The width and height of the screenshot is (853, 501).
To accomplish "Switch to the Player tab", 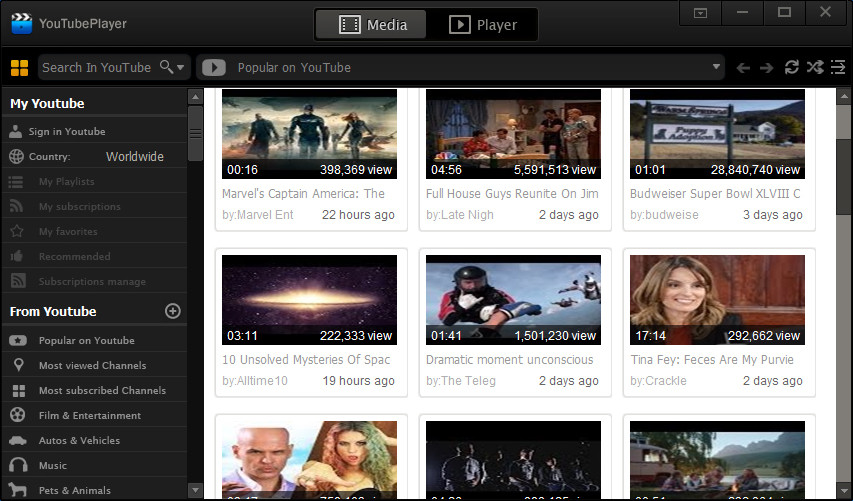I will pyautogui.click(x=483, y=24).
